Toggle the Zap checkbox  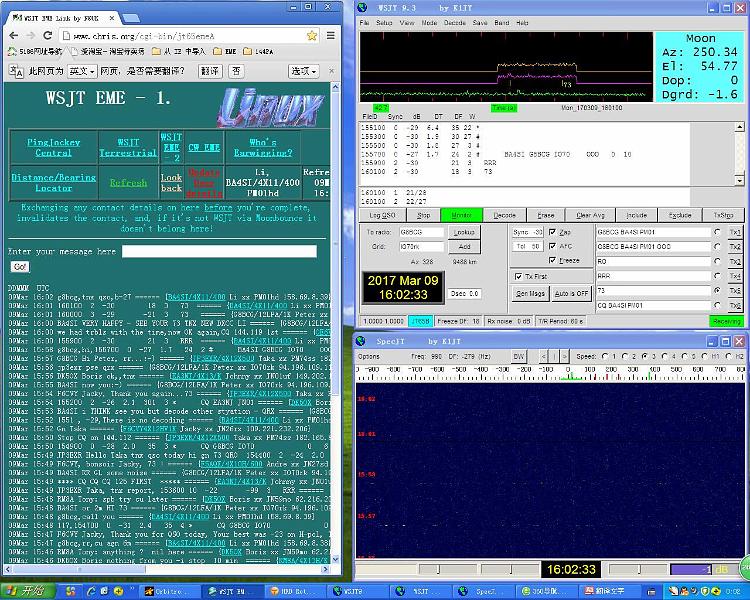(x=552, y=232)
